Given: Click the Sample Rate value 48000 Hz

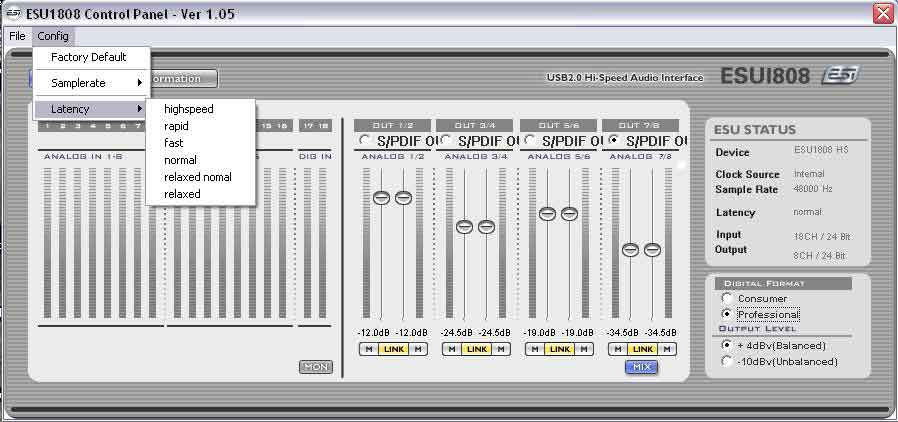Looking at the screenshot, I should pyautogui.click(x=813, y=189).
